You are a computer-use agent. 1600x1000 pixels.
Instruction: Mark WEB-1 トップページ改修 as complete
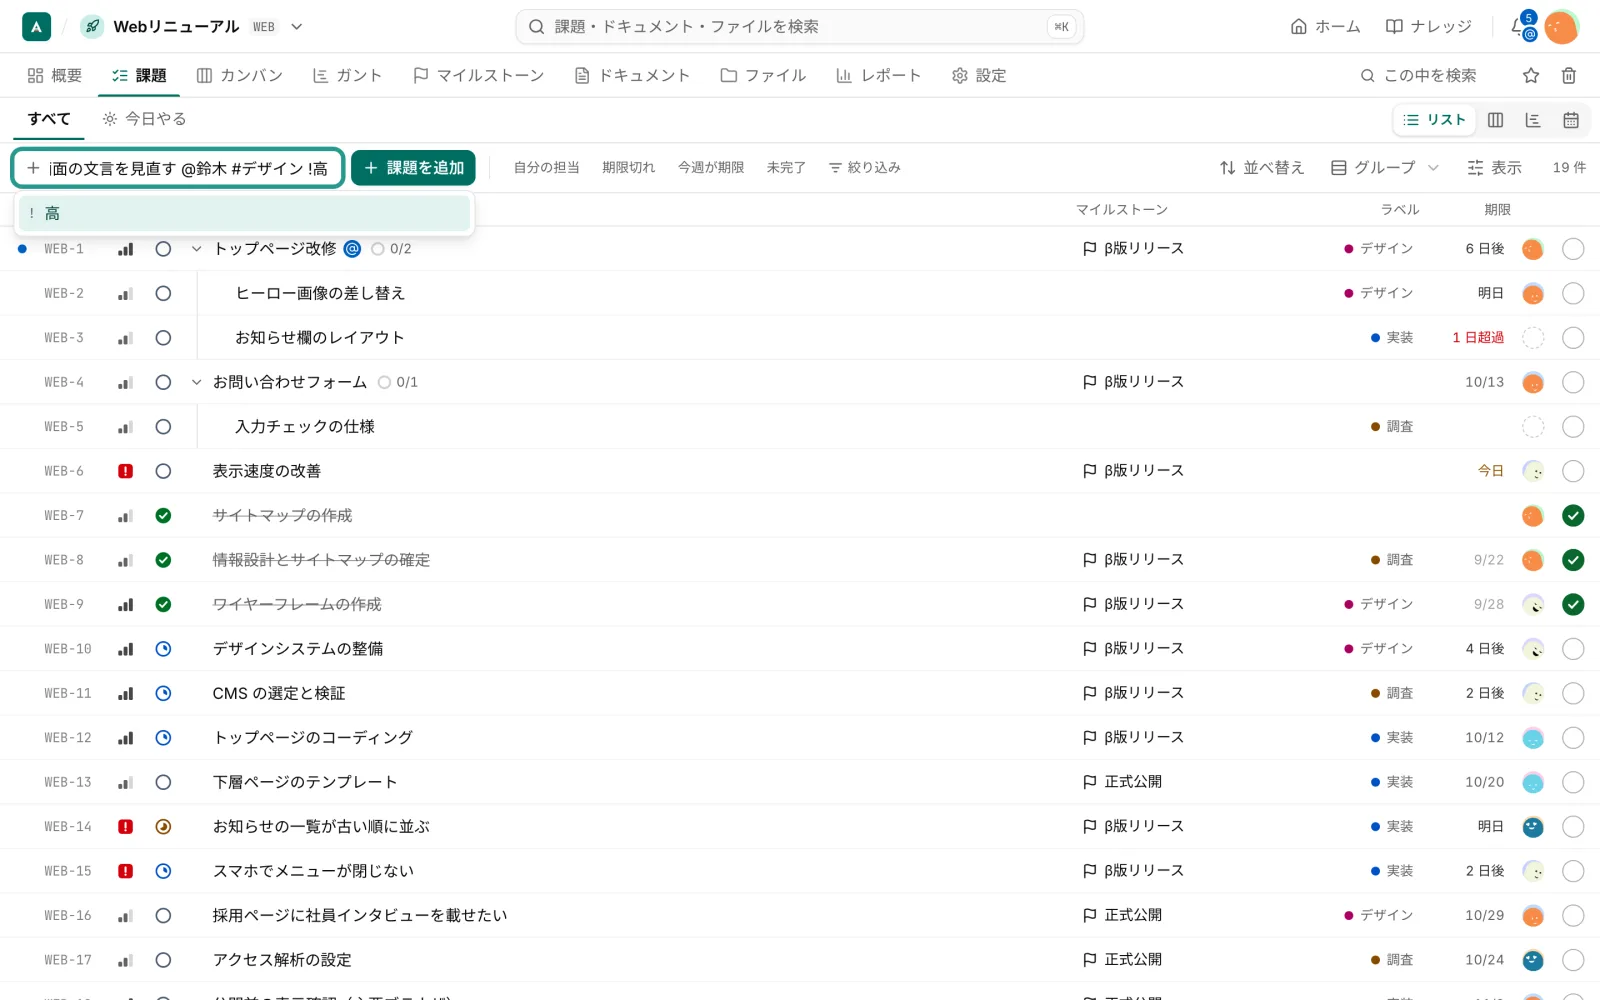tap(1573, 249)
